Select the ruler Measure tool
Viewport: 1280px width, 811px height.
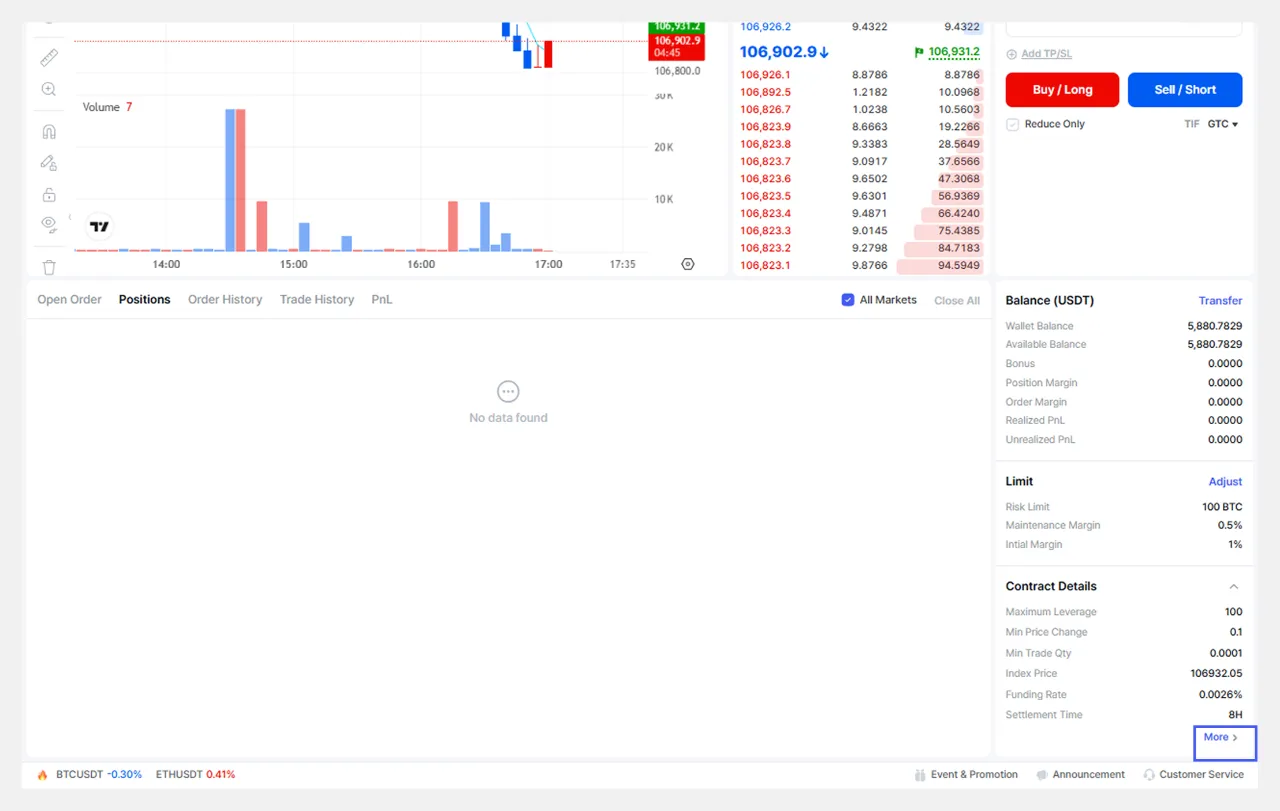49,57
